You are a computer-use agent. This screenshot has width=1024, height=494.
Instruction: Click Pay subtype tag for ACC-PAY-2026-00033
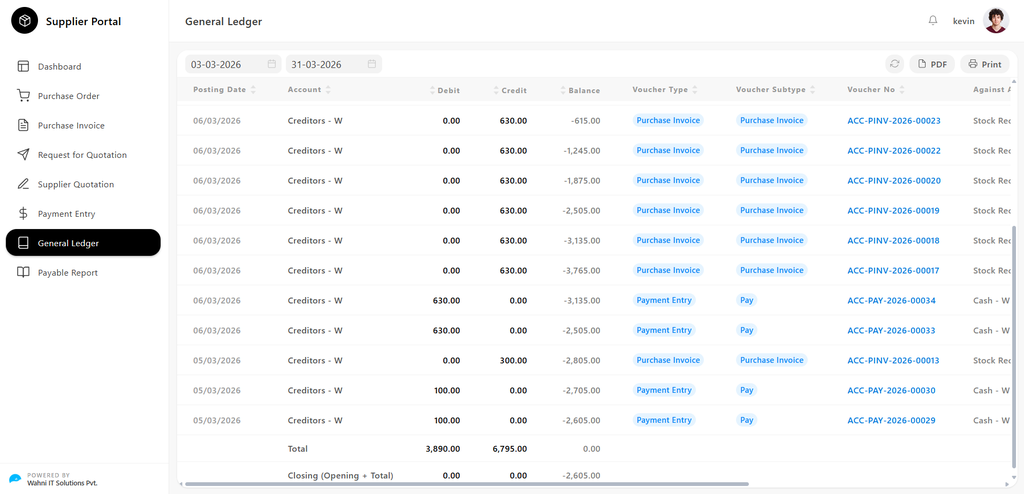click(747, 331)
